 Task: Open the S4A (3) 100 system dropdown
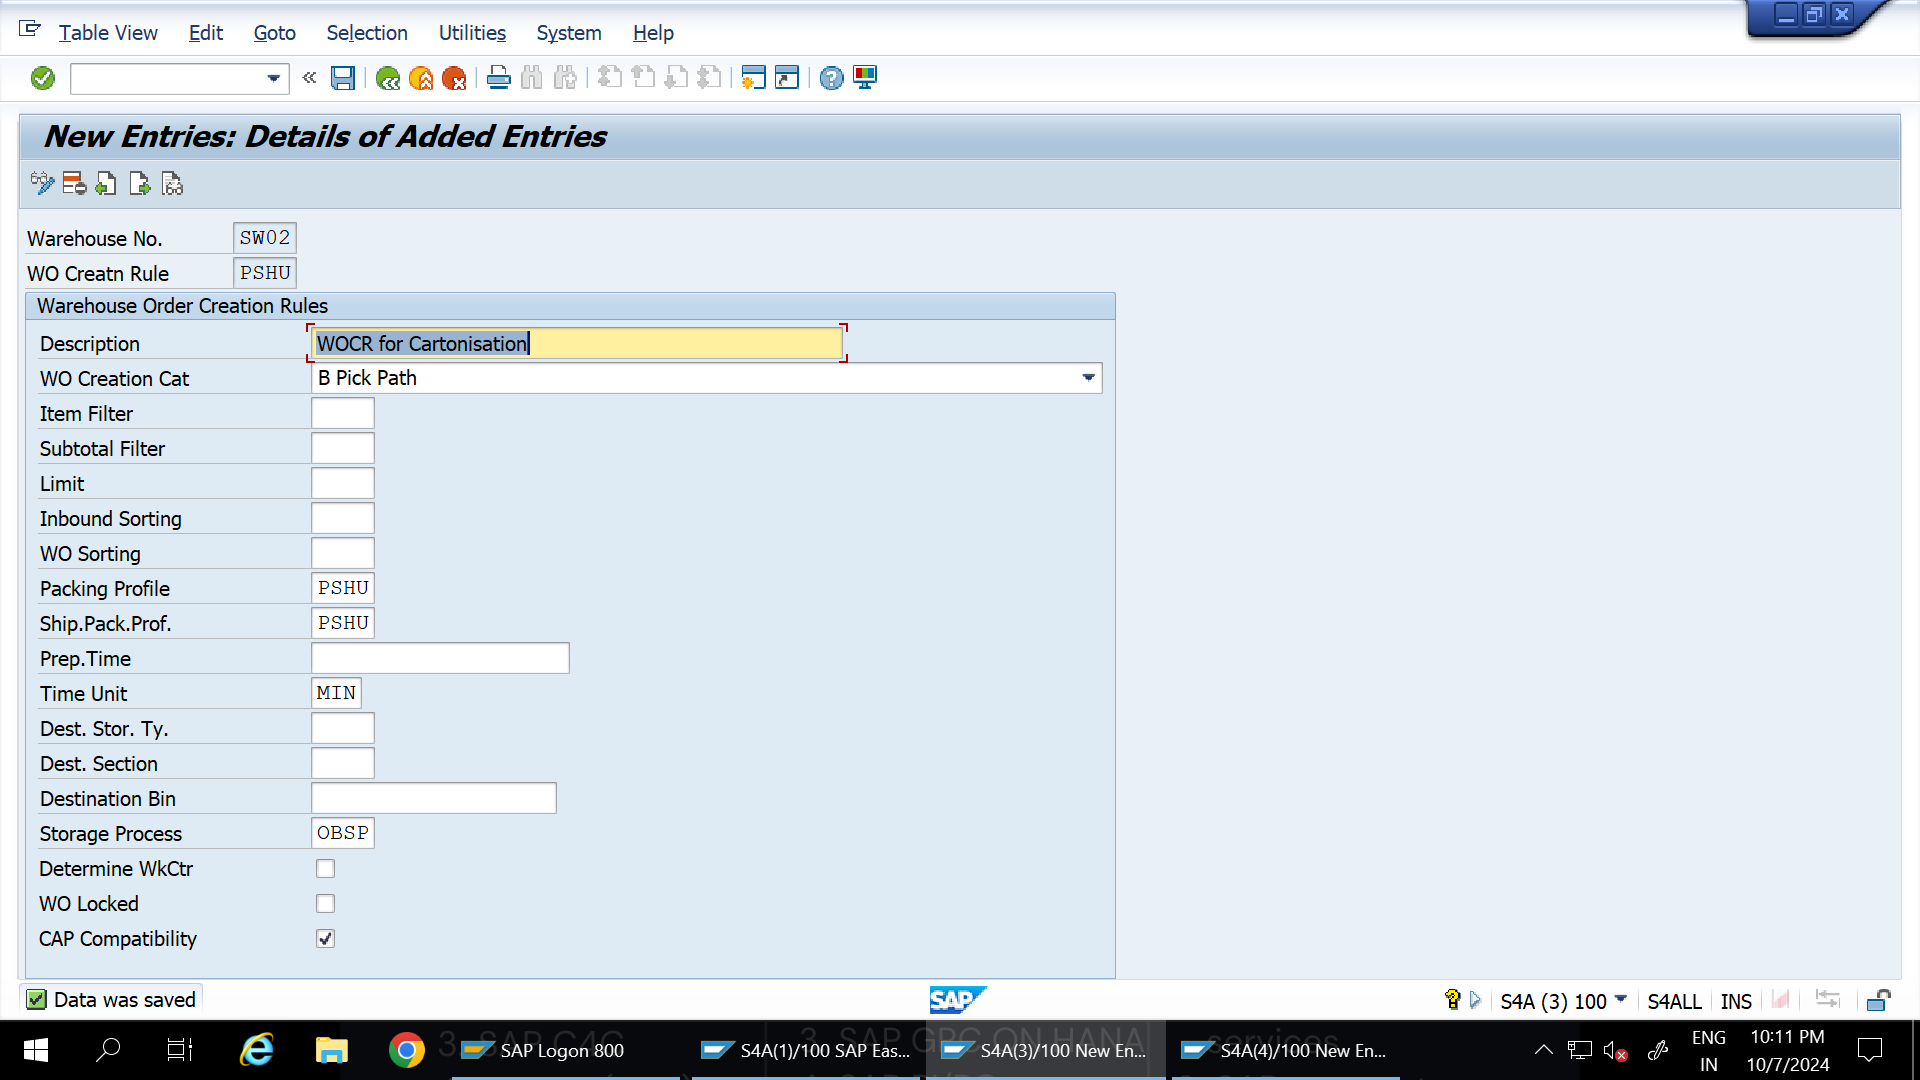pyautogui.click(x=1620, y=1000)
